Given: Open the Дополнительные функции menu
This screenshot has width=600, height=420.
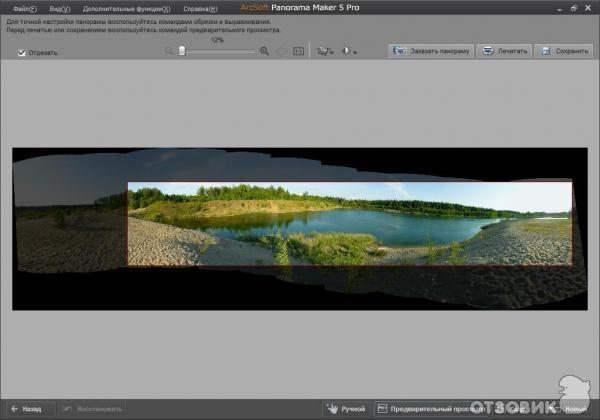Looking at the screenshot, I should tap(127, 8).
